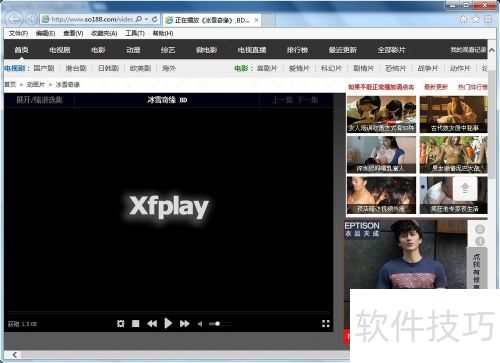
Task: Open the 微电影 section in site navigation
Action: tap(206, 50)
